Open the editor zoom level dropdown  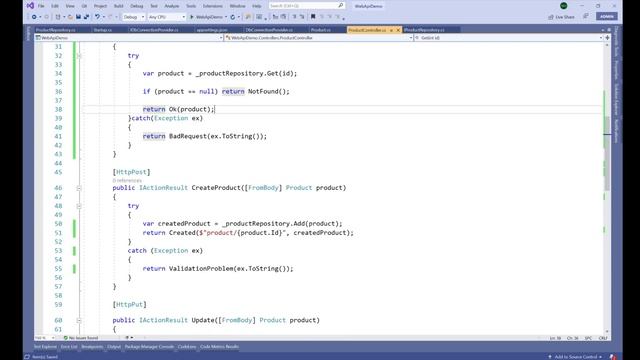point(45,338)
